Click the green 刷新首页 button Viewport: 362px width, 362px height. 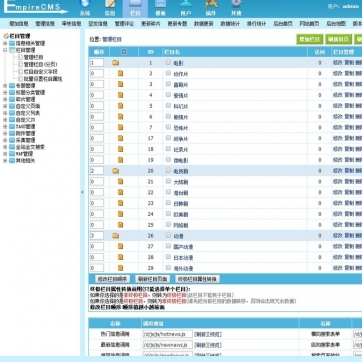click(338, 39)
